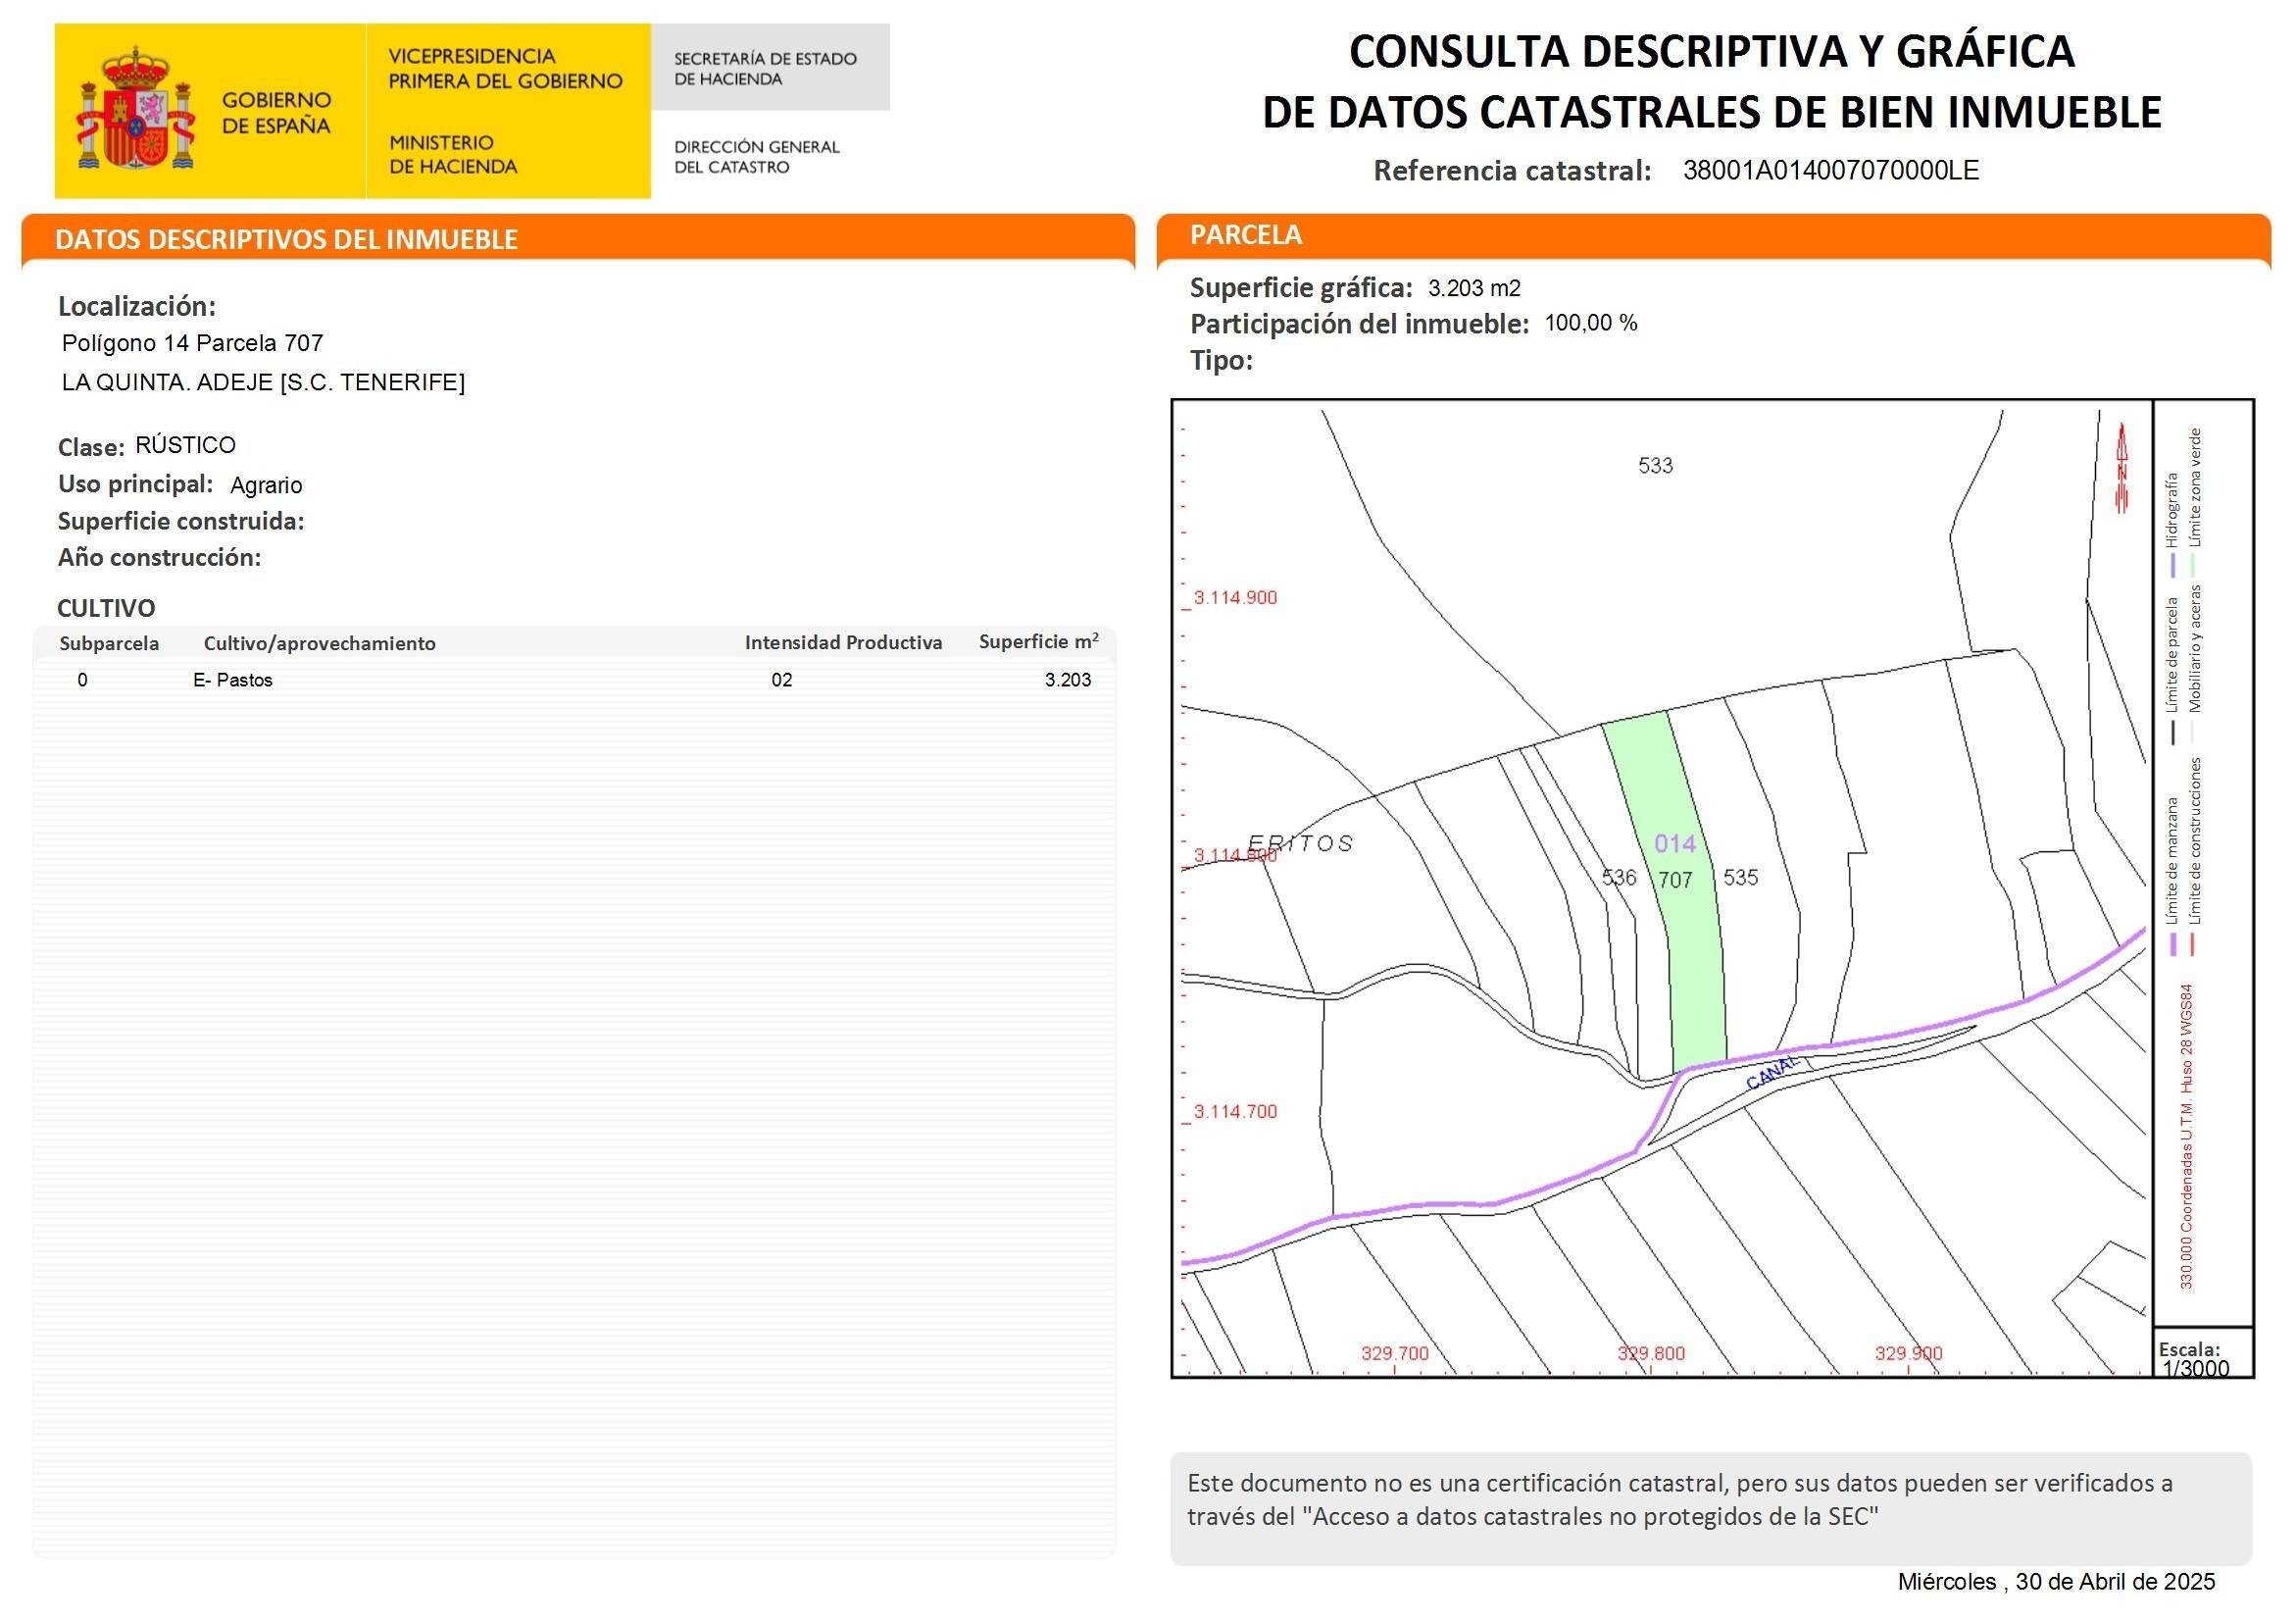Select the Límite de parcela legend symbol

2174,733
